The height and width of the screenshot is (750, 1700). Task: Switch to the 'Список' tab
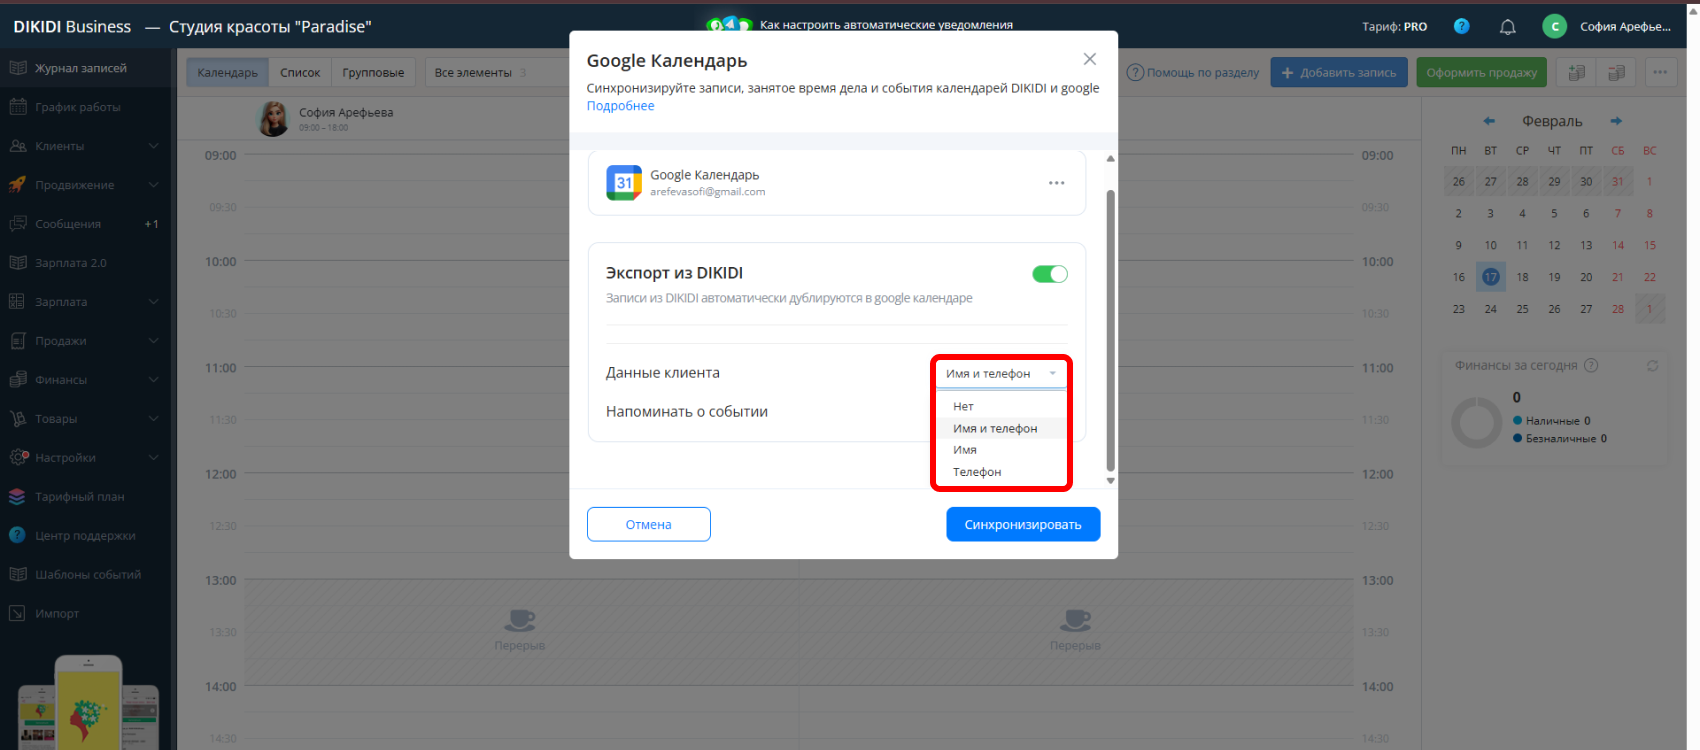point(300,72)
